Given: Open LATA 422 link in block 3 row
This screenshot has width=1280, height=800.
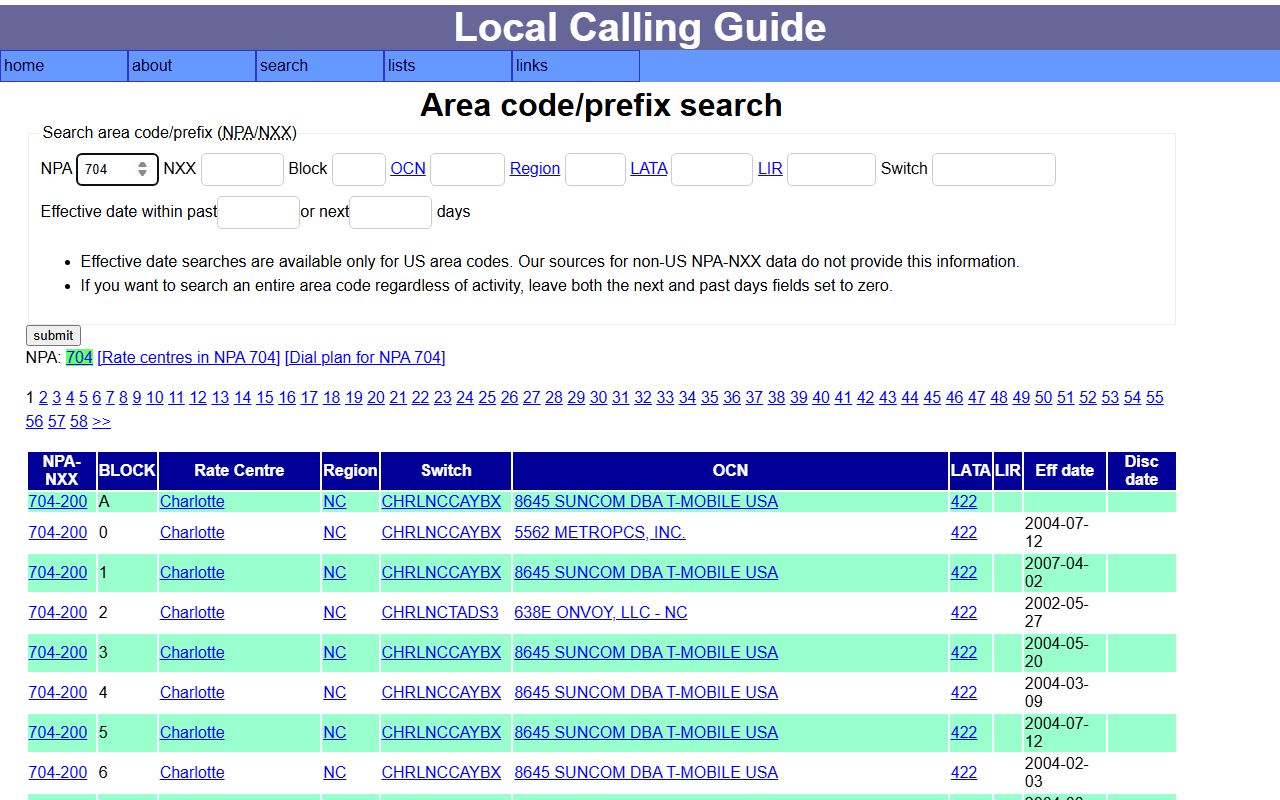Looking at the screenshot, I should (964, 653).
